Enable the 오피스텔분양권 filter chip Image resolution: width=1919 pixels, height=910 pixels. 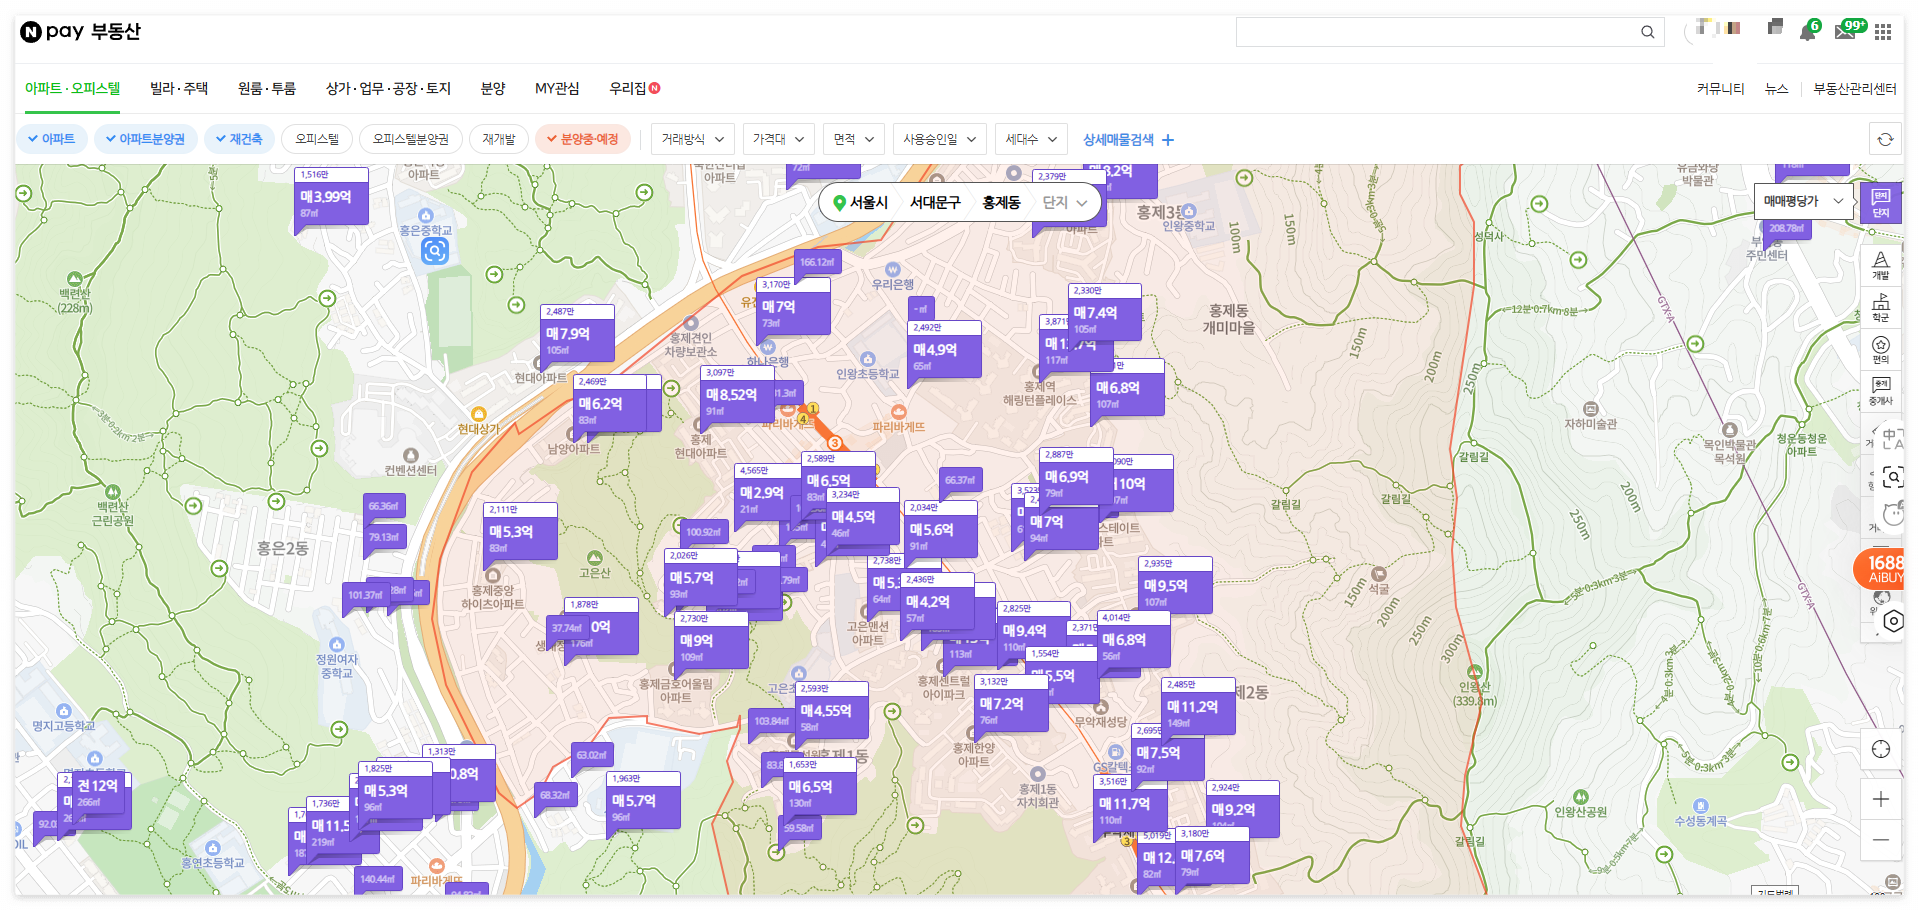(411, 139)
